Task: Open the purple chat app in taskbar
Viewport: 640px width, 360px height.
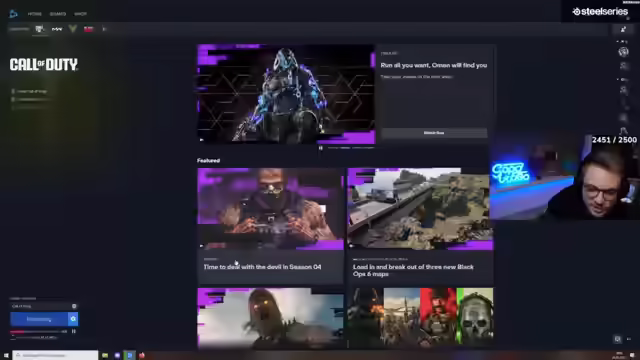Action: 117,356
